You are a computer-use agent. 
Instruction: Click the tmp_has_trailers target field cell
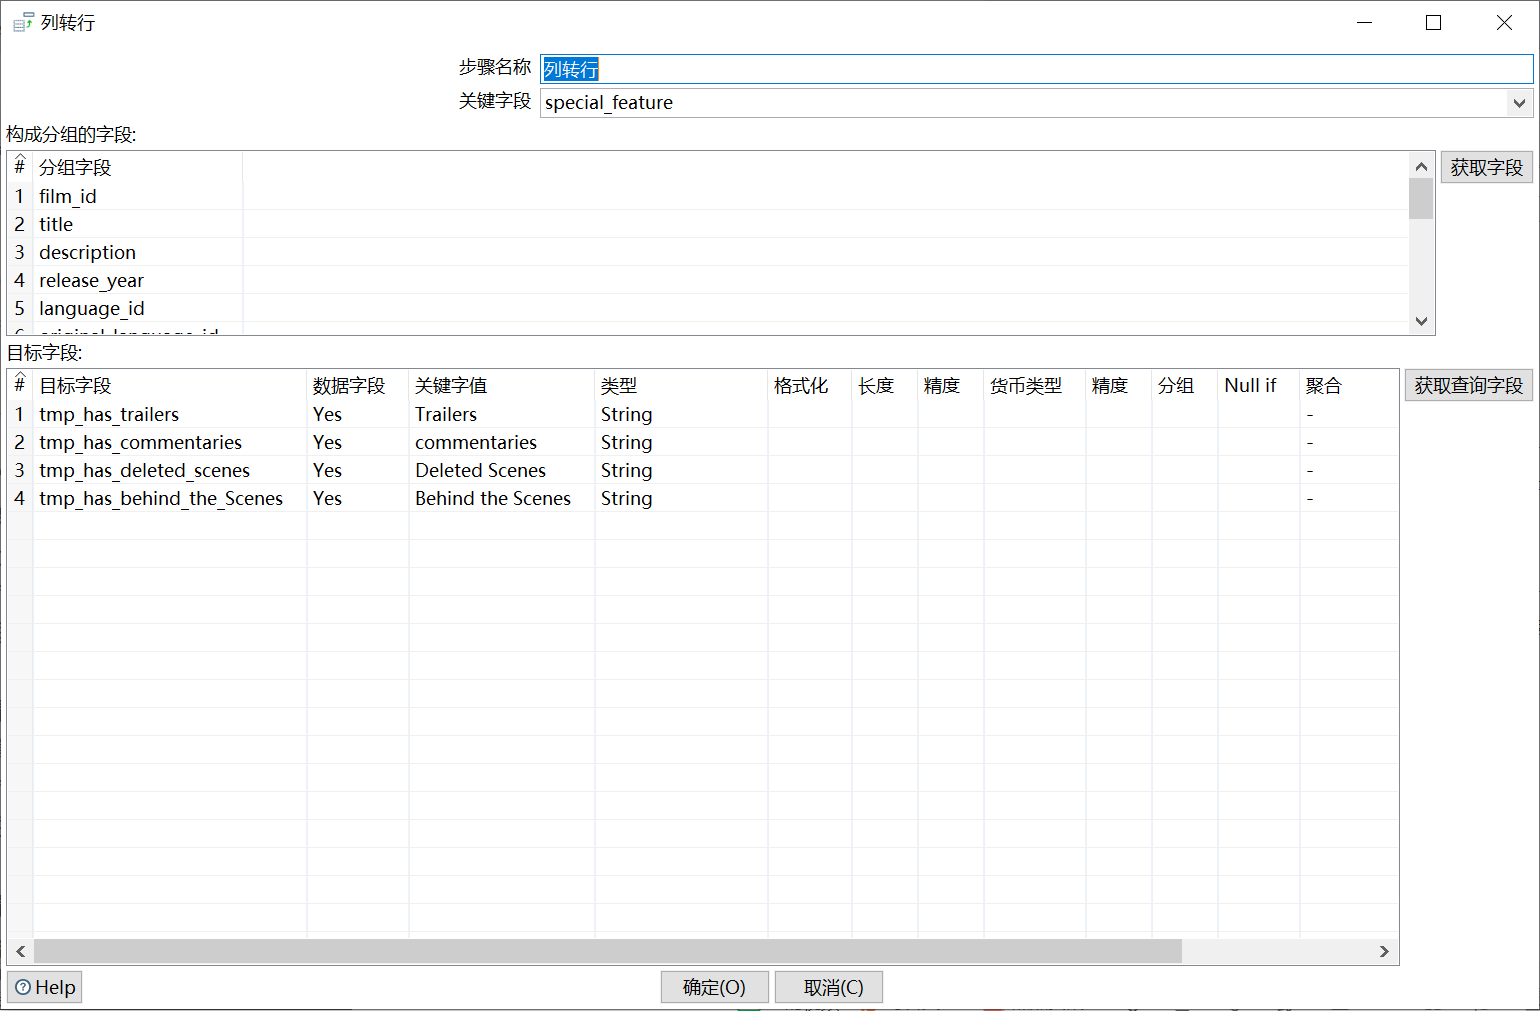[108, 414]
